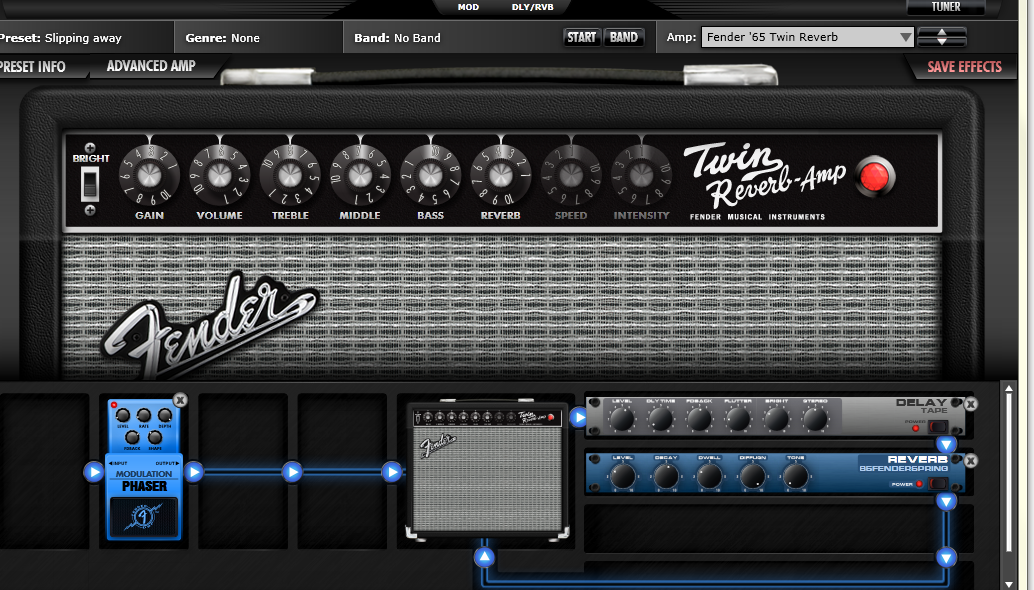Screen dimensions: 1034x590
Task: Click the Reverb rack Dwell knob
Action: tap(710, 476)
